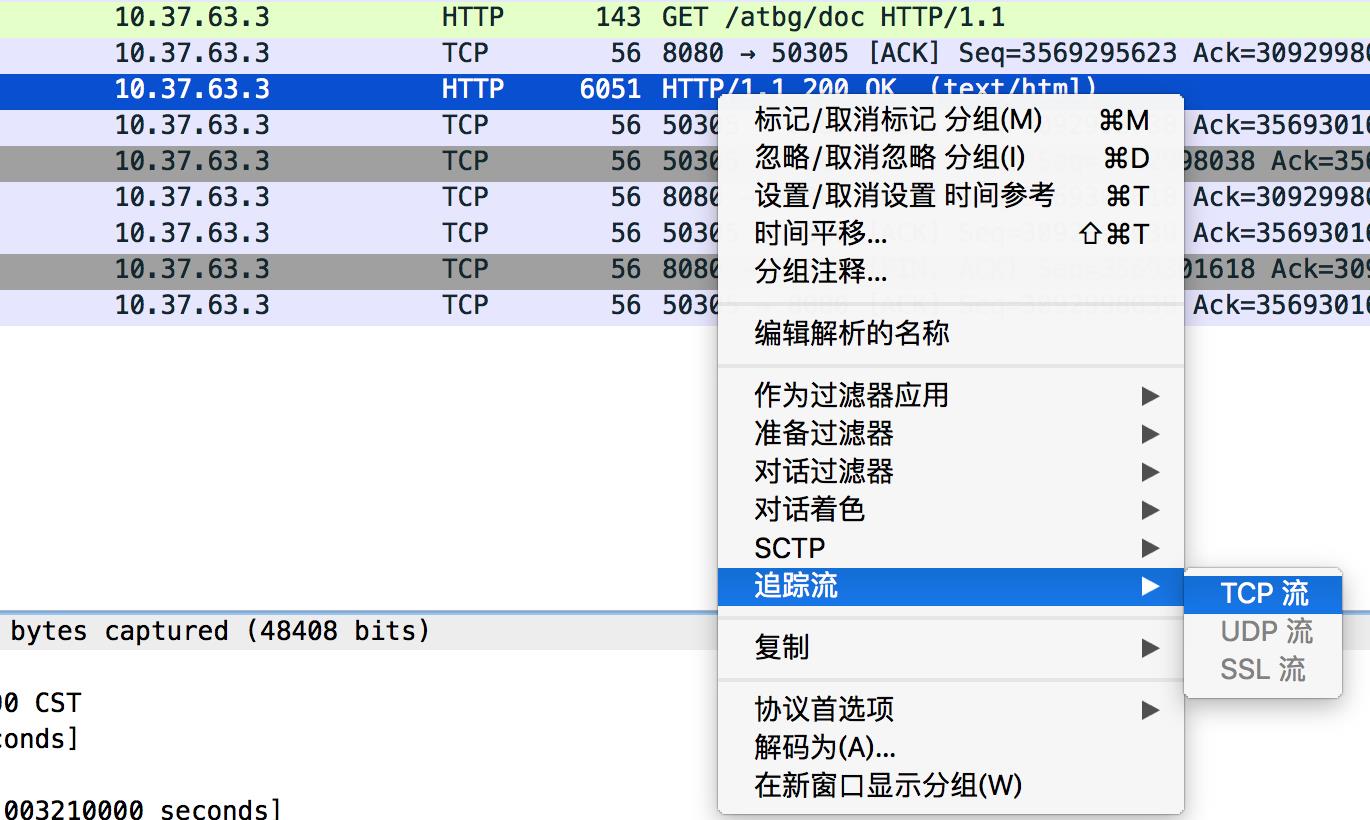Open 解码为(A)... decode as entry
This screenshot has width=1370, height=820.
(x=950, y=747)
